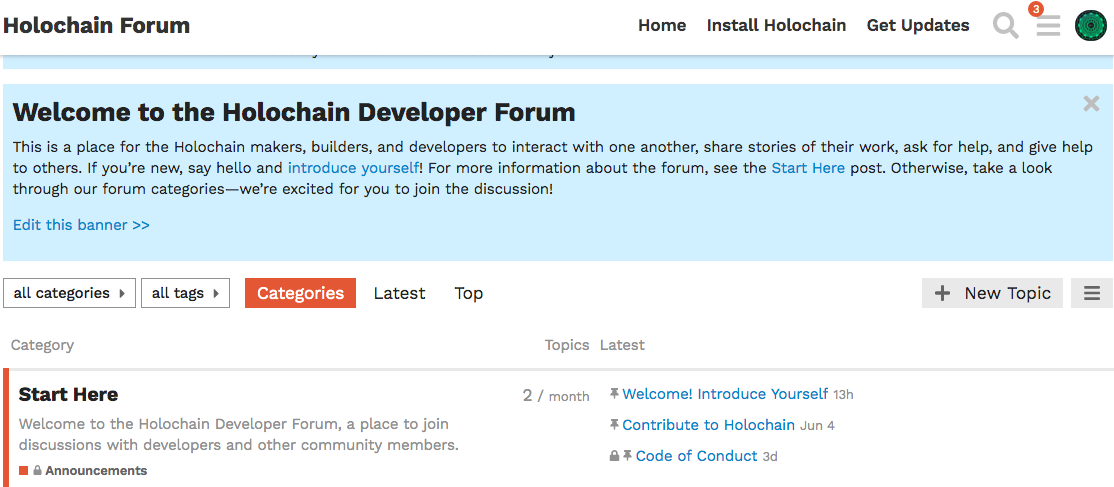Open Get Updates nav link
Screen dimensions: 1114x487
click(x=918, y=26)
